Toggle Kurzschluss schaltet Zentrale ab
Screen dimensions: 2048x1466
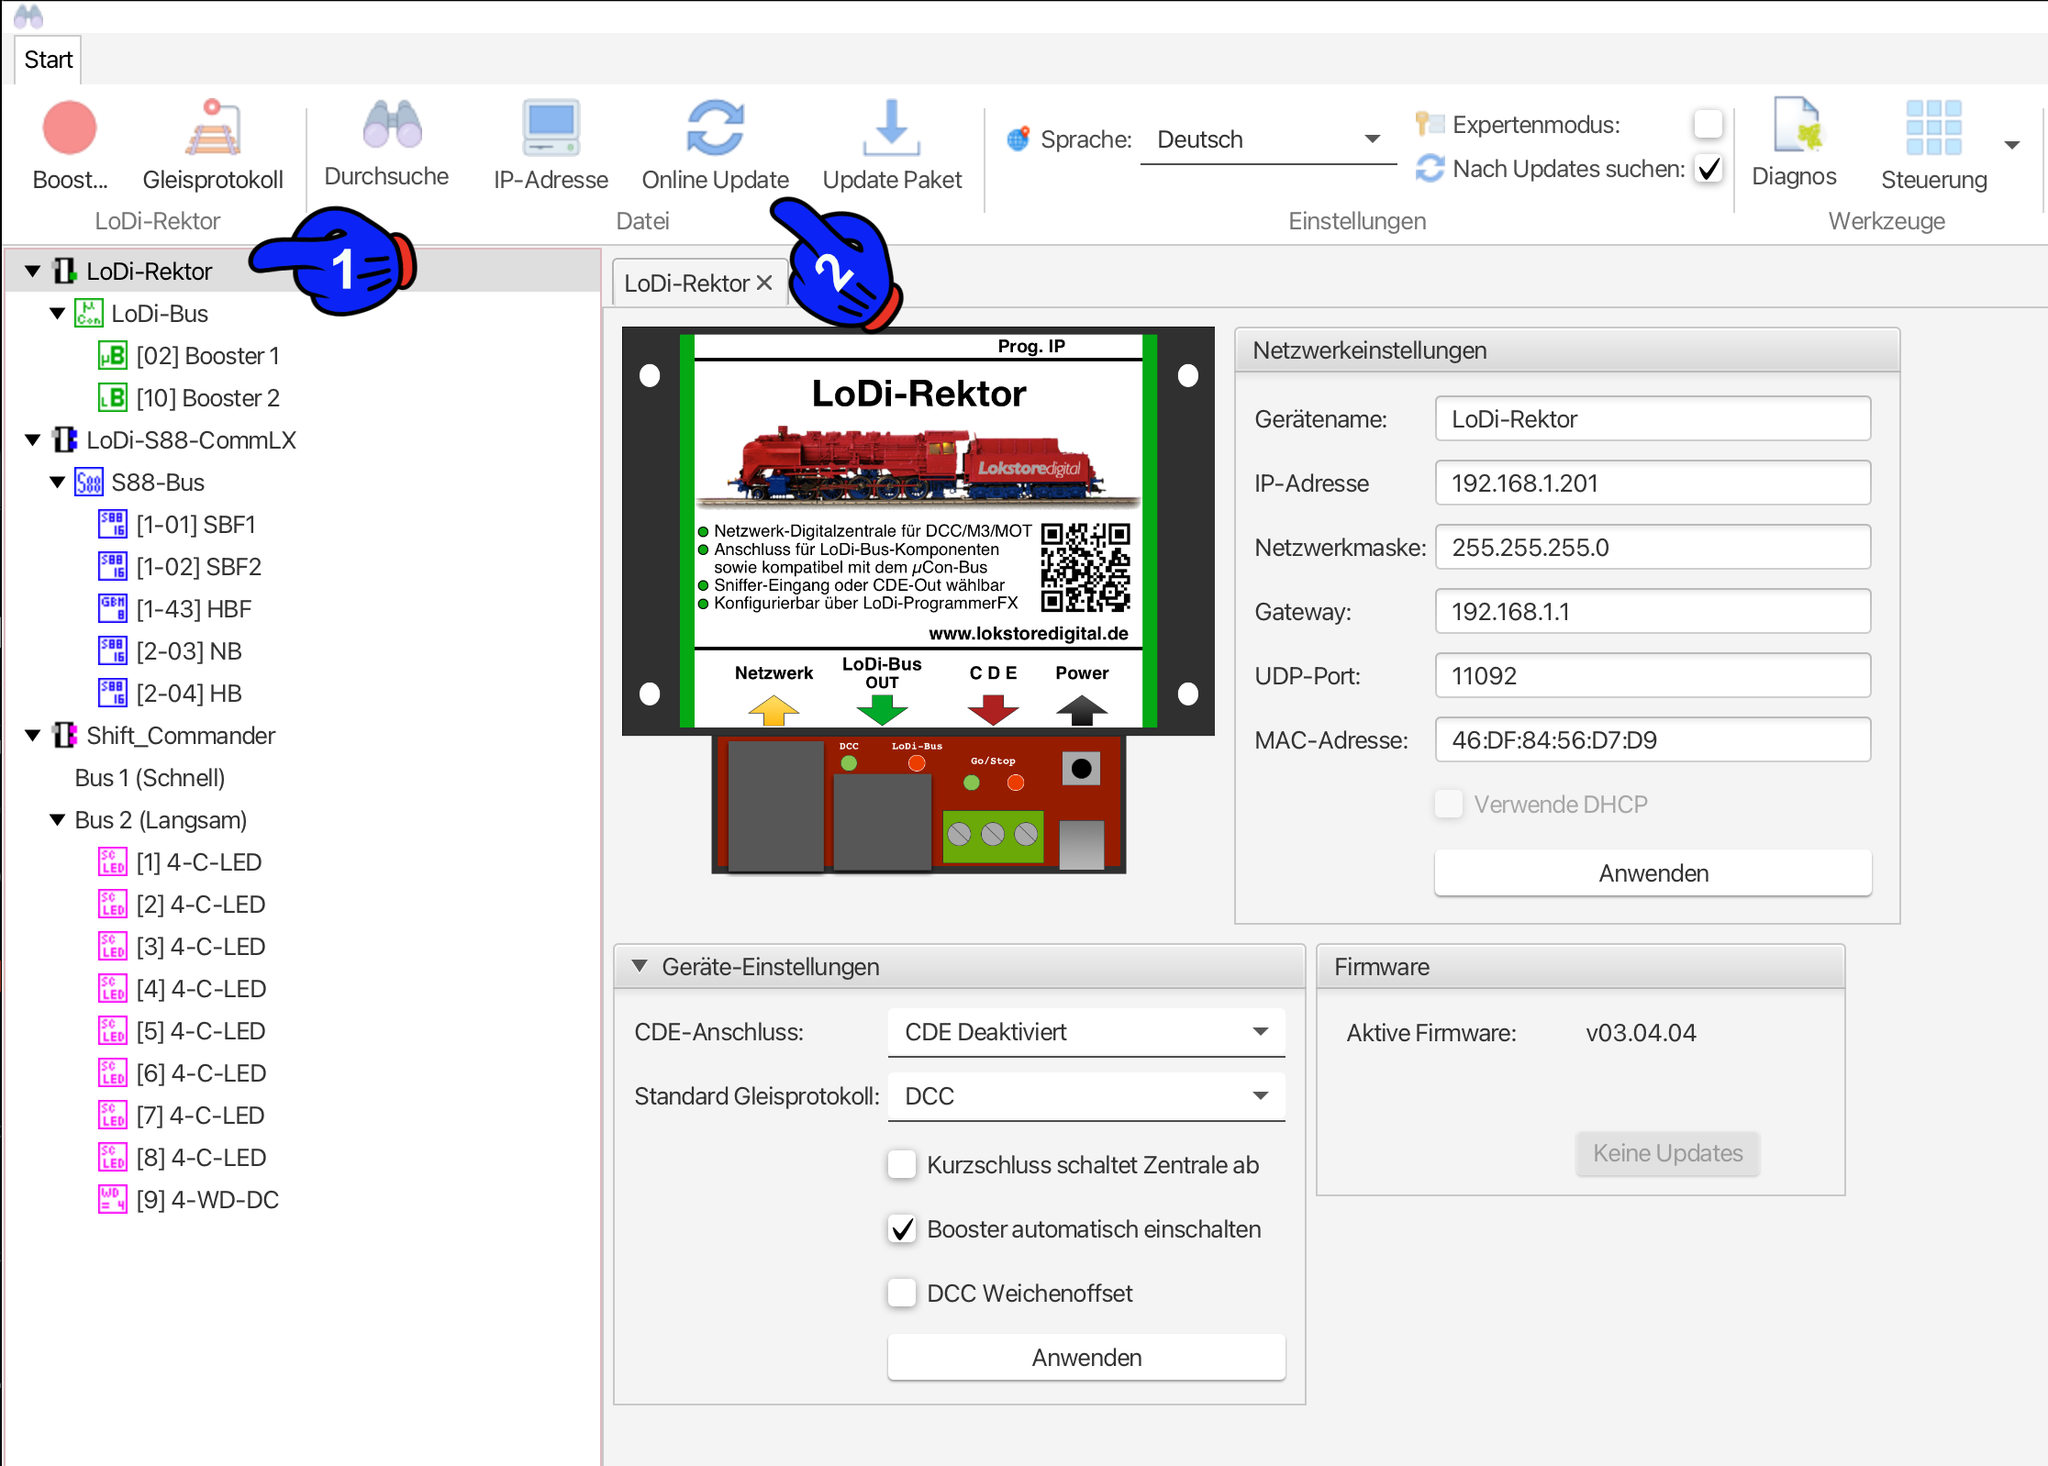pyautogui.click(x=902, y=1164)
